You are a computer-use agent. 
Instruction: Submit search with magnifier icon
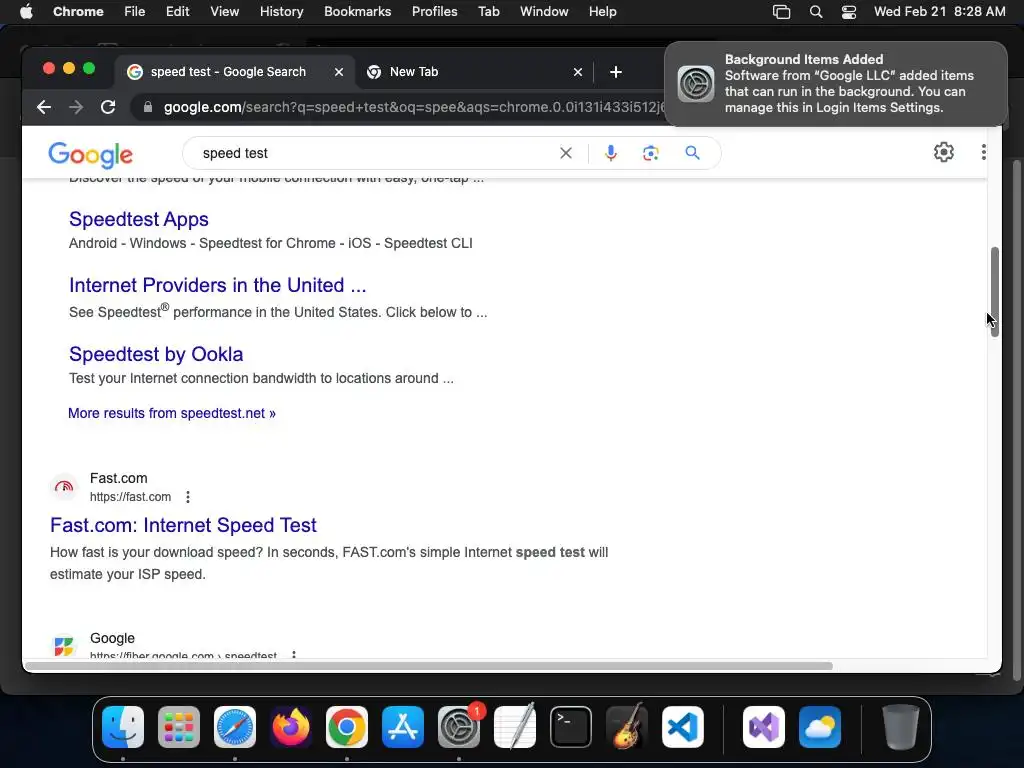click(x=692, y=153)
